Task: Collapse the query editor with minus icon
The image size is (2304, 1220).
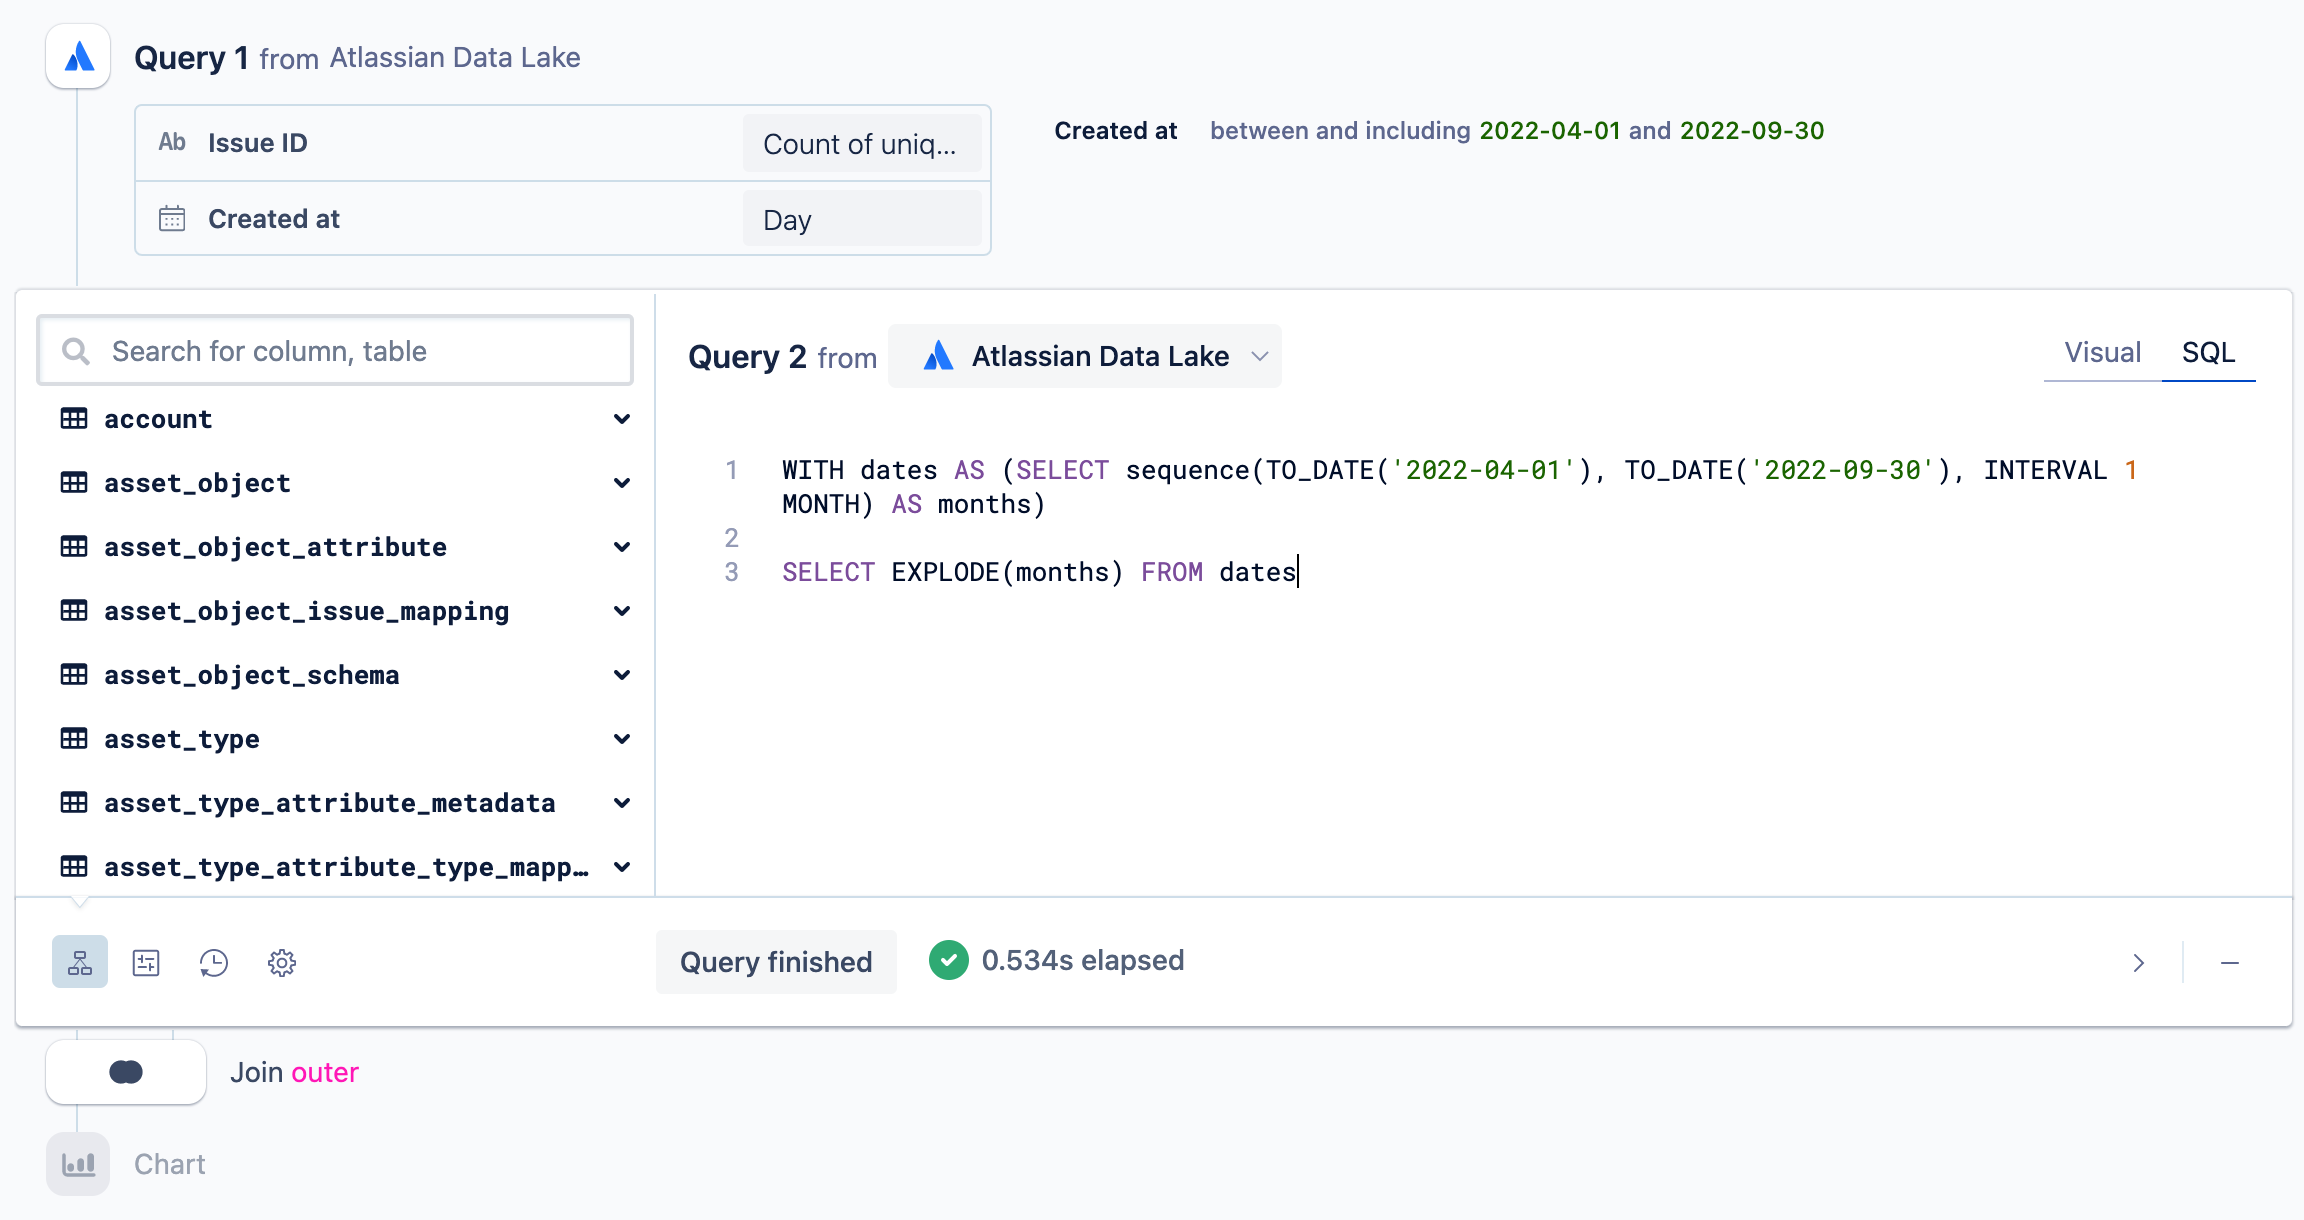Action: [2230, 963]
